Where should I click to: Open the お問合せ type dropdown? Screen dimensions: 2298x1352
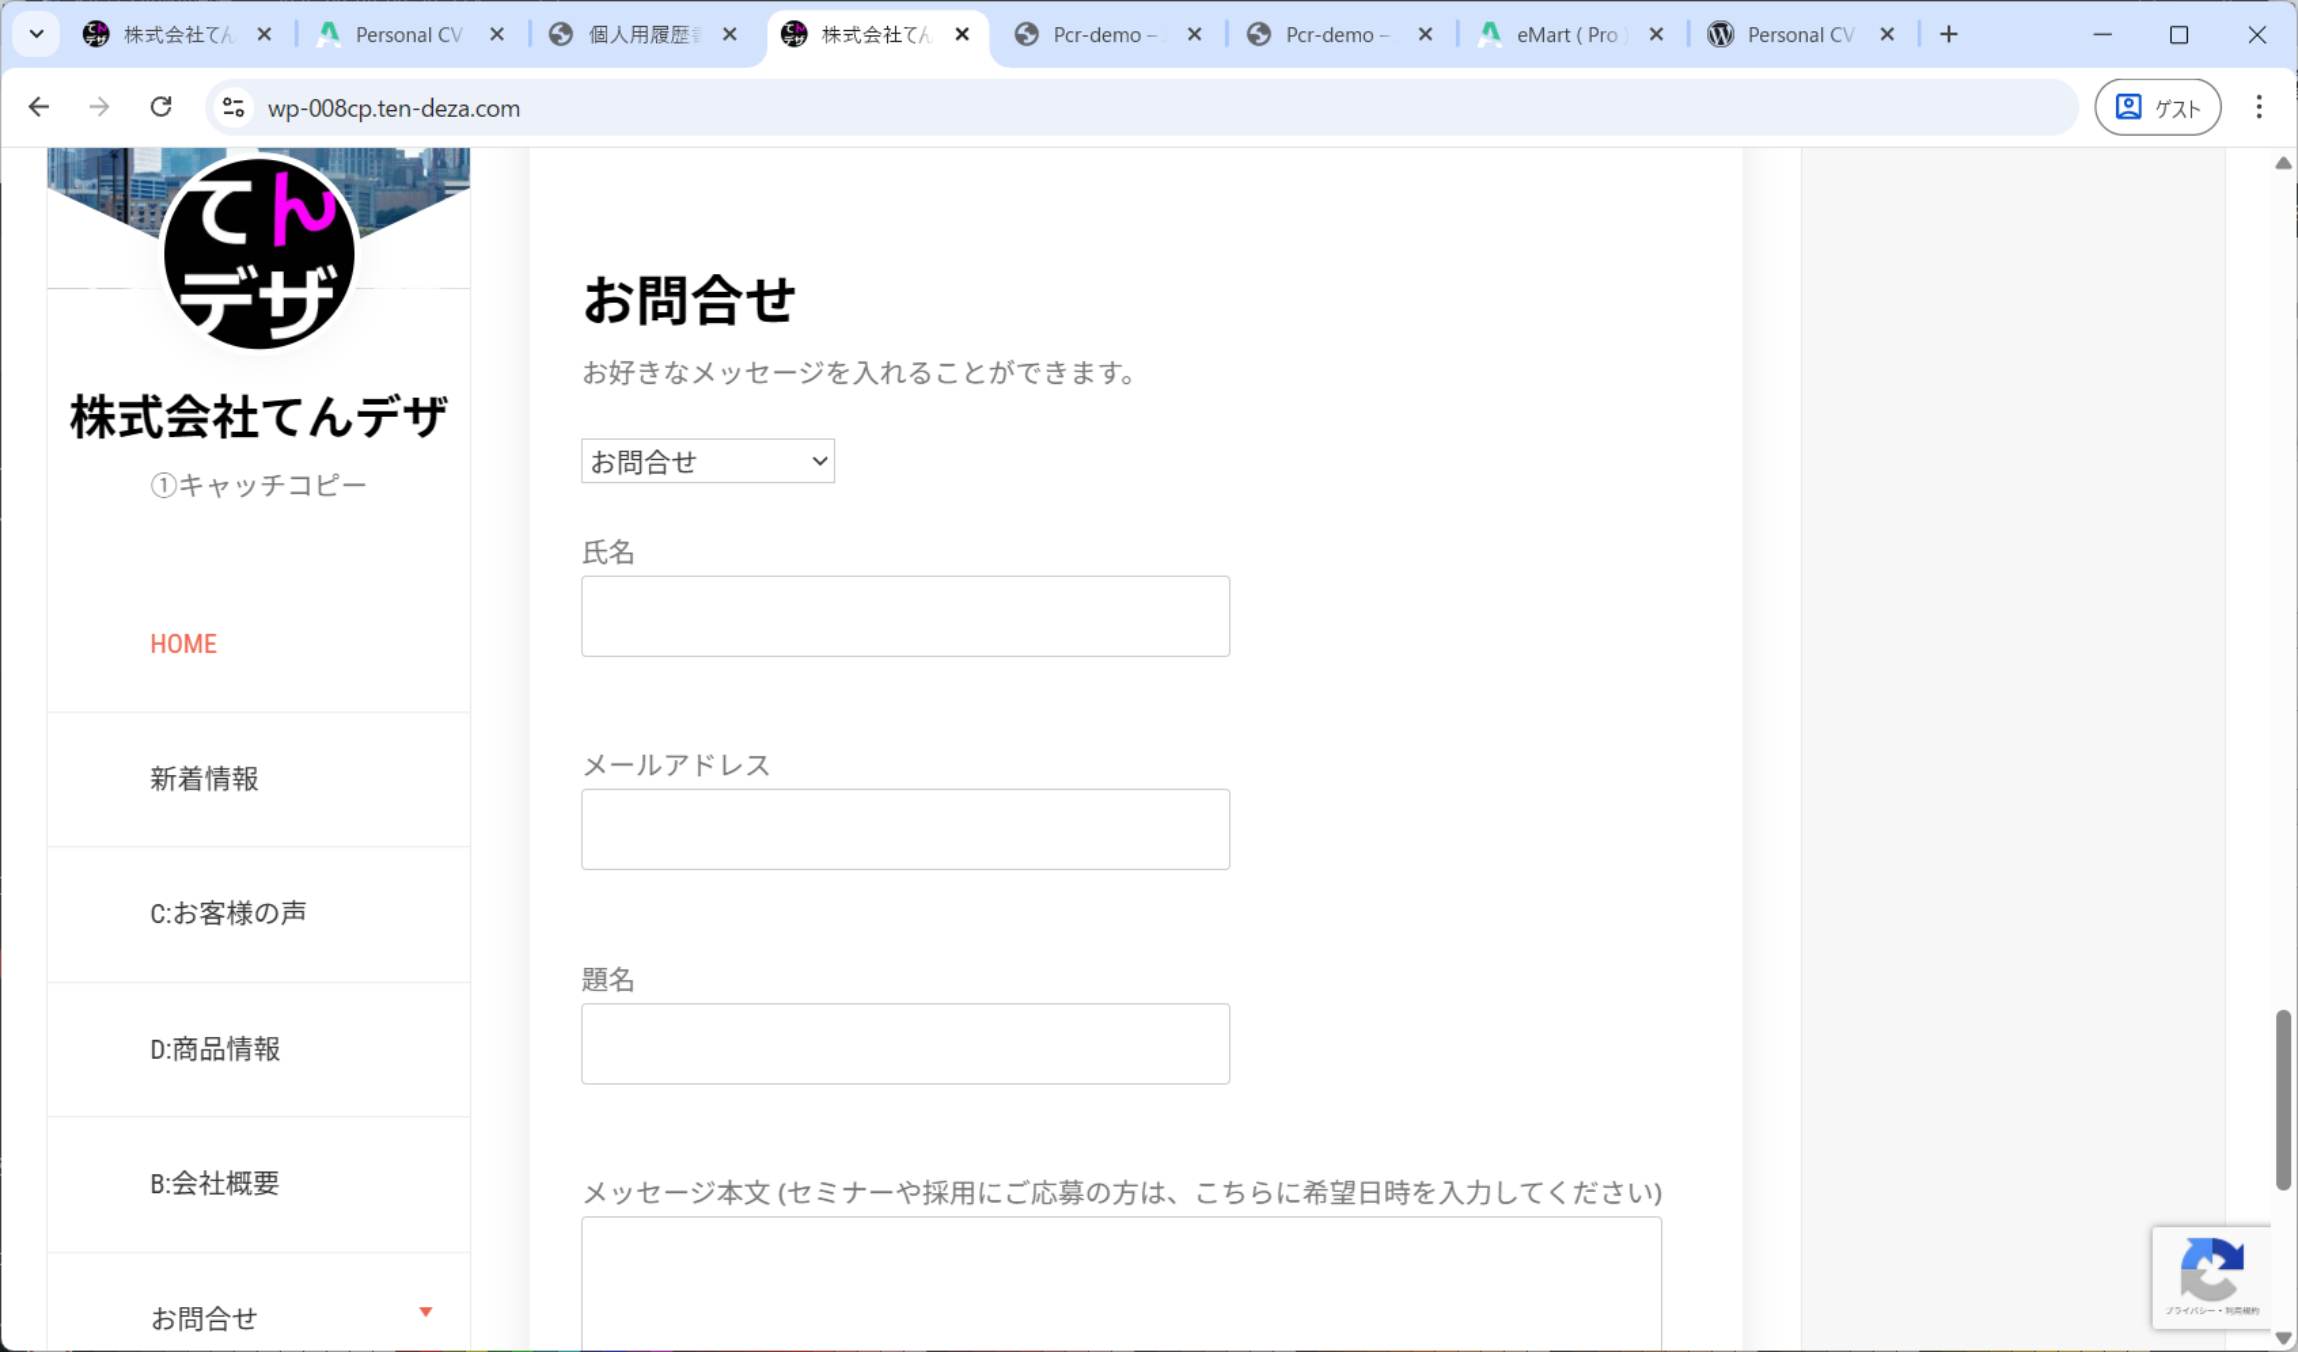tap(707, 461)
